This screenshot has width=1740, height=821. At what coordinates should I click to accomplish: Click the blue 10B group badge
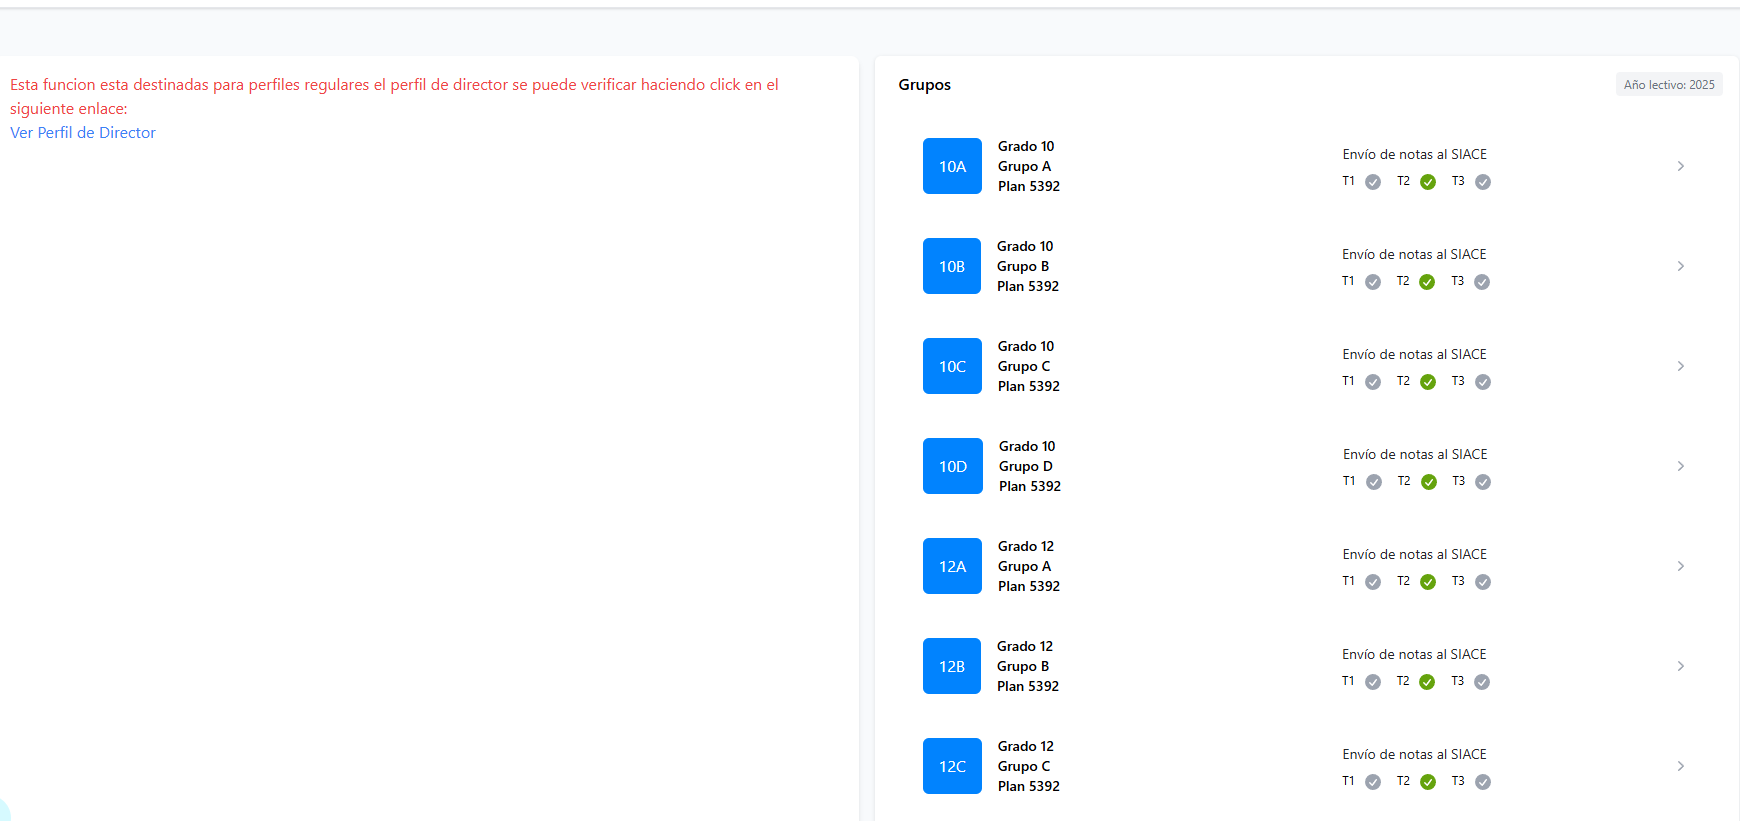952,266
